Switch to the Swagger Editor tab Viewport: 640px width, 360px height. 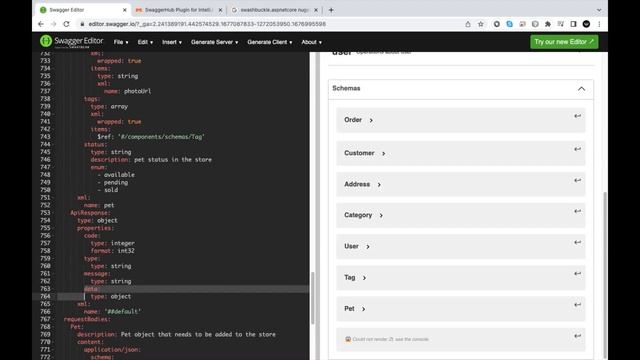point(83,10)
